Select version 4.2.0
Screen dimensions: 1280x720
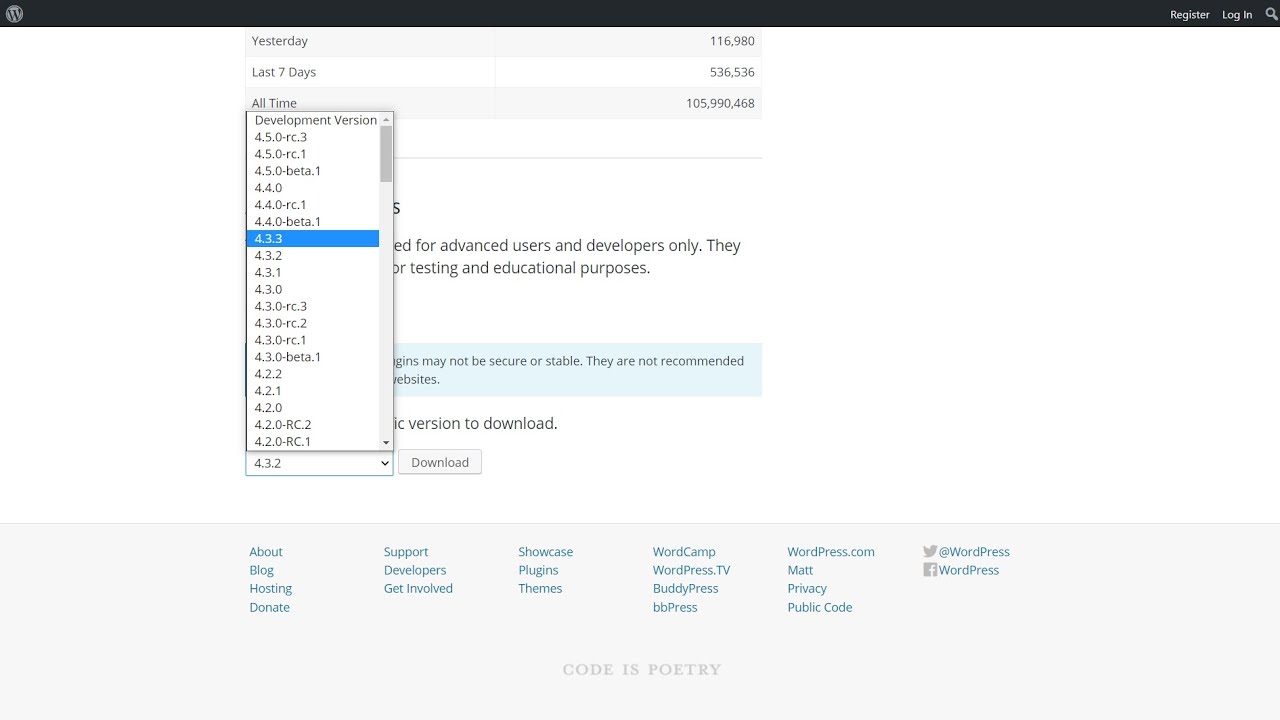(313, 408)
